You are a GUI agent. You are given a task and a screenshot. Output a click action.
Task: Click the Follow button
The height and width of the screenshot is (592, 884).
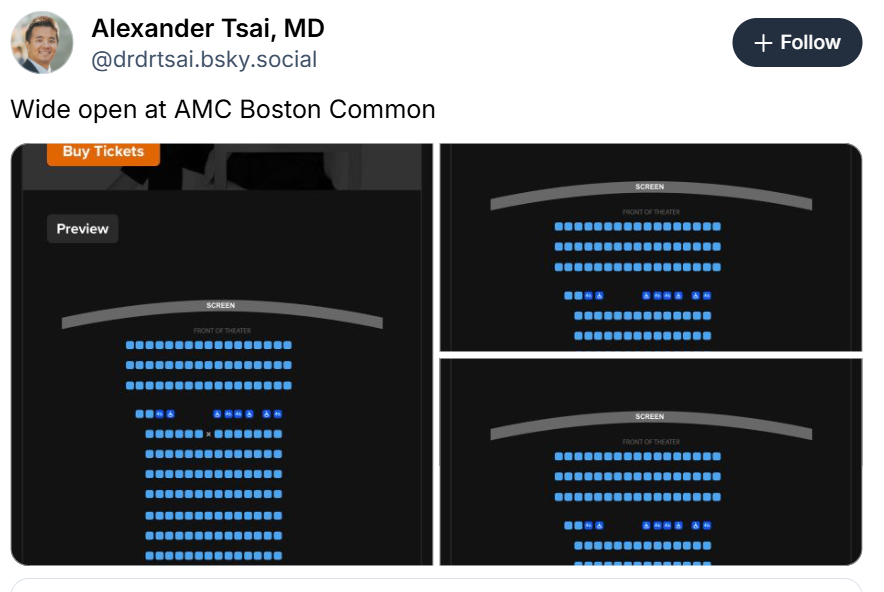point(797,43)
